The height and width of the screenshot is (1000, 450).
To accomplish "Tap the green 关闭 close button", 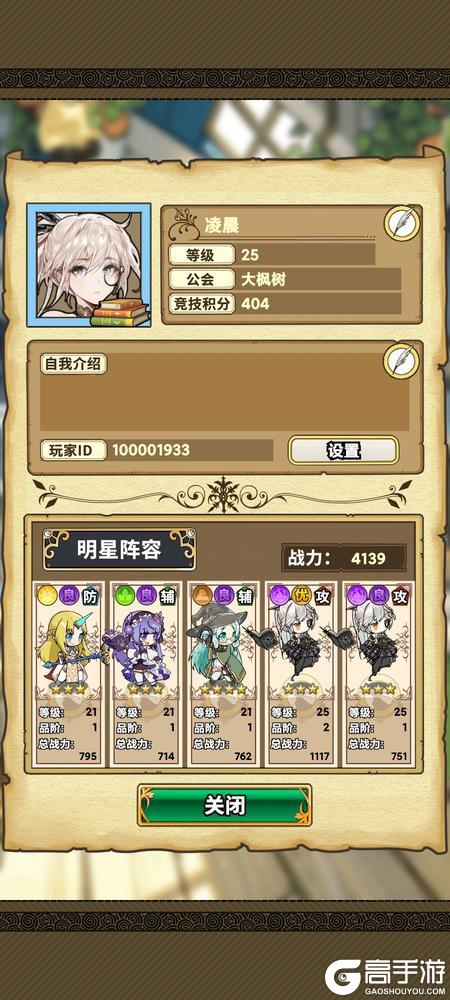I will click(224, 805).
